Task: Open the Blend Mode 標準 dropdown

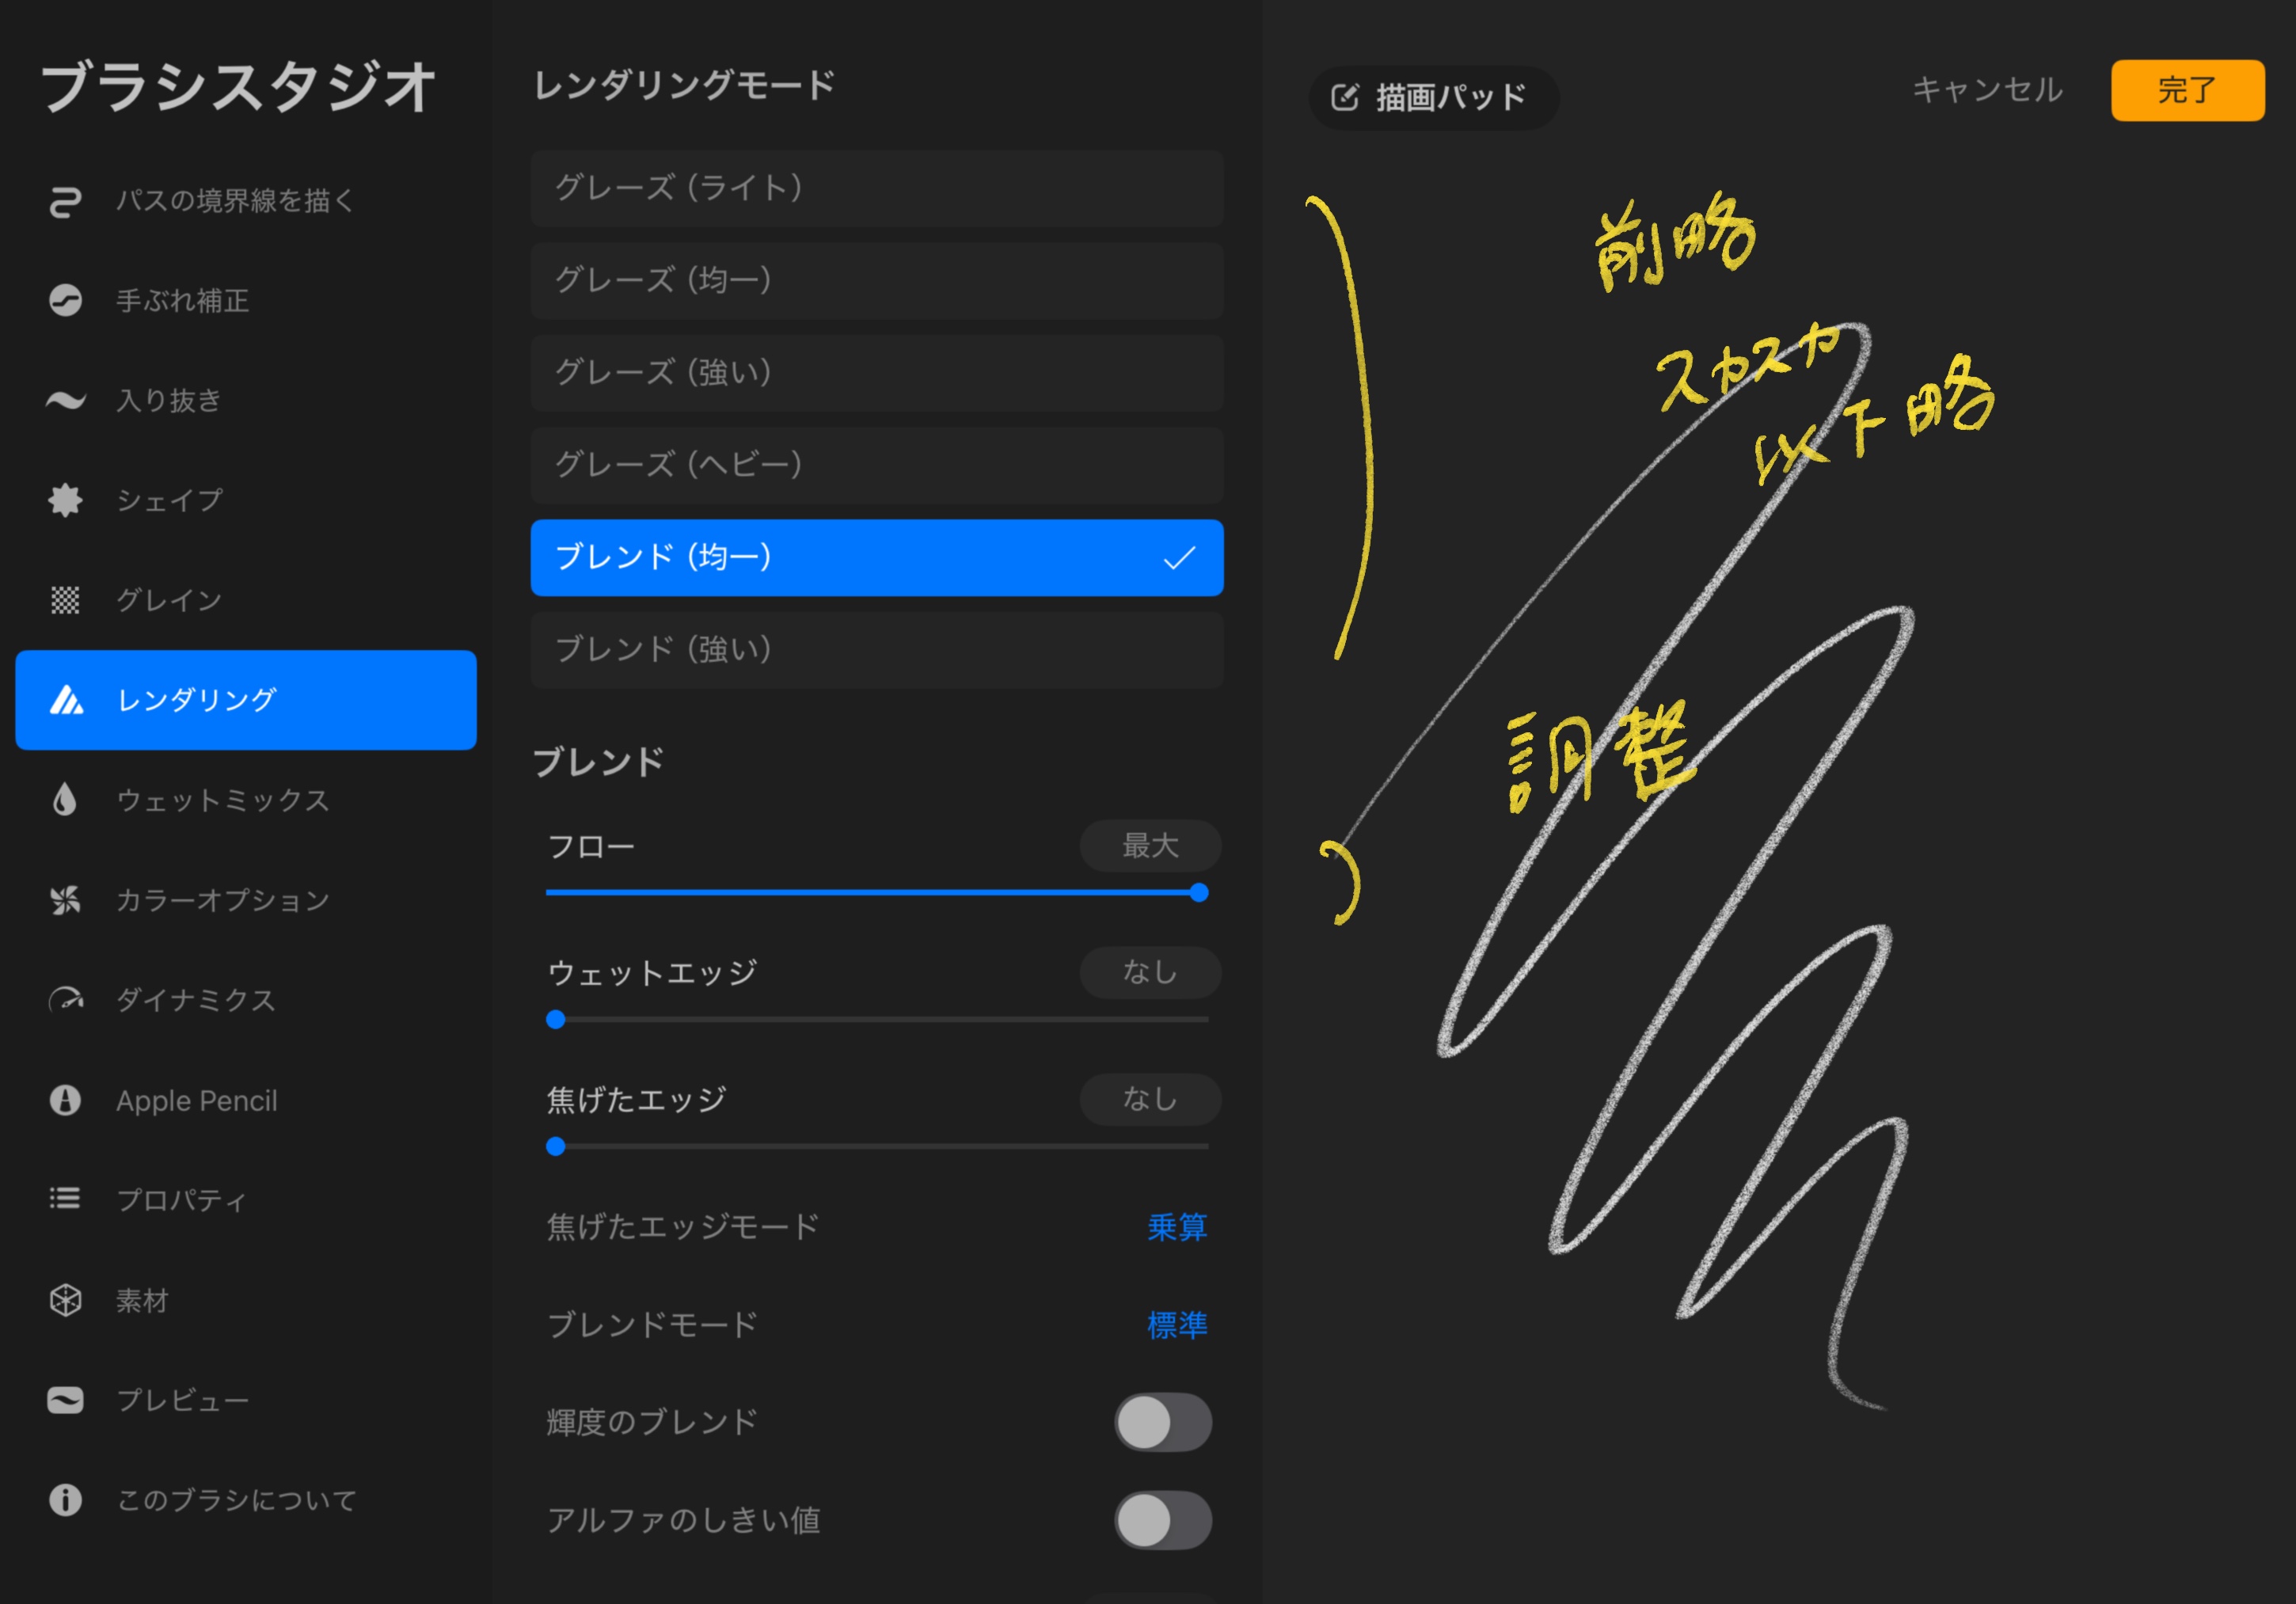Action: tap(1176, 1325)
